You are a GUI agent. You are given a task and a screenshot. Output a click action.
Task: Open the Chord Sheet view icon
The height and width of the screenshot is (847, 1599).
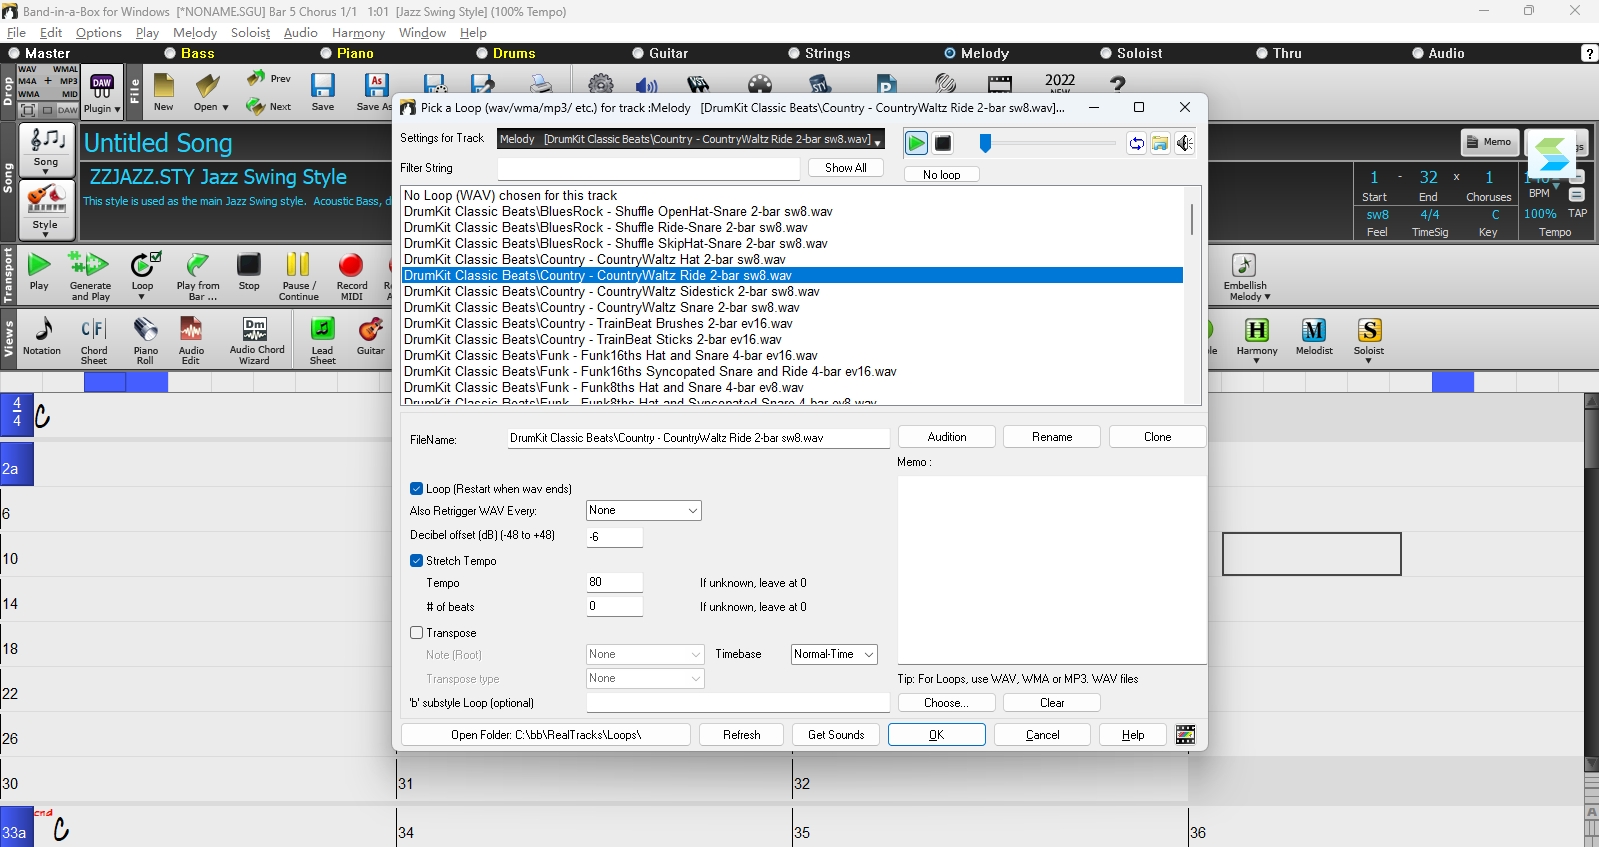tap(94, 330)
